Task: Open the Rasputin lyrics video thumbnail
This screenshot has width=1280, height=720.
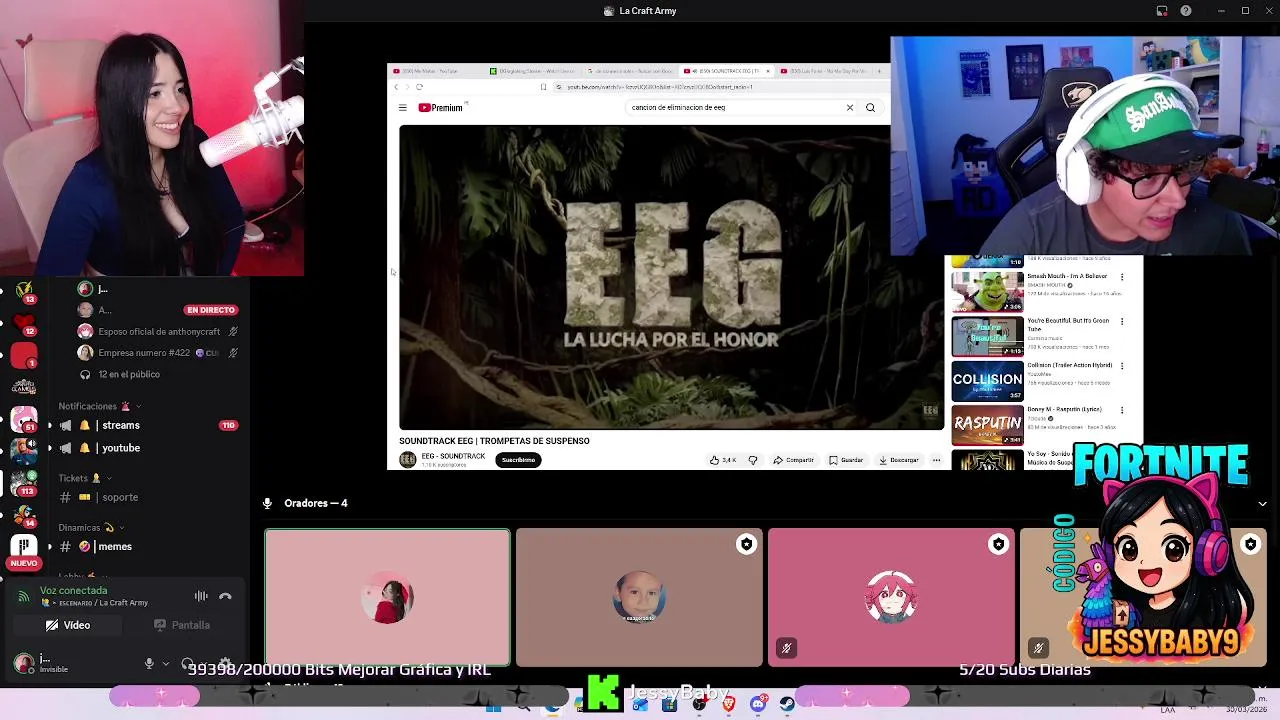Action: pyautogui.click(x=987, y=424)
